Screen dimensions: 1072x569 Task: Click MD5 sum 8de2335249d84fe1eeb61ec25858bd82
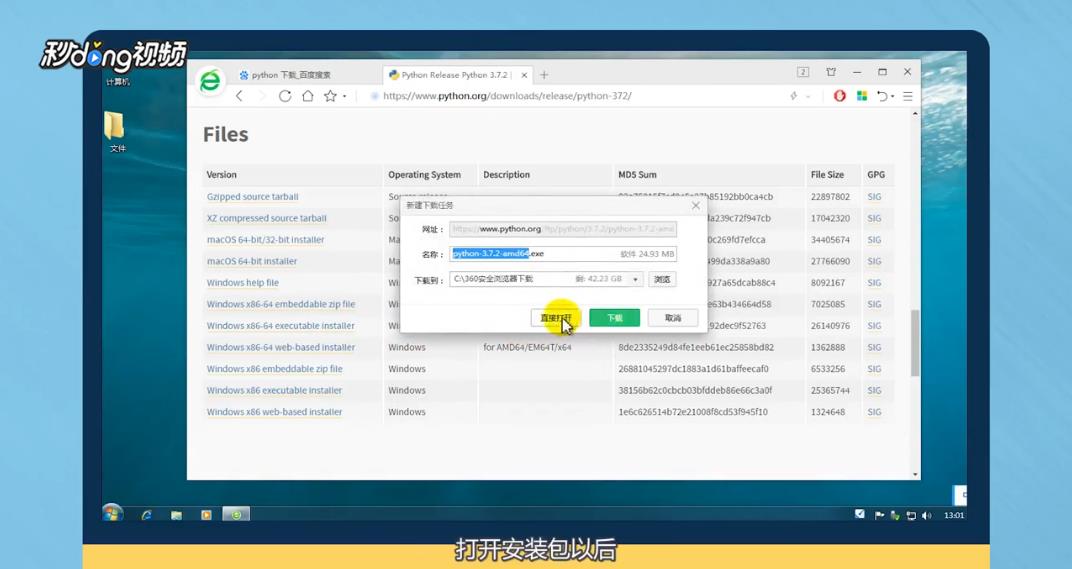coord(696,347)
